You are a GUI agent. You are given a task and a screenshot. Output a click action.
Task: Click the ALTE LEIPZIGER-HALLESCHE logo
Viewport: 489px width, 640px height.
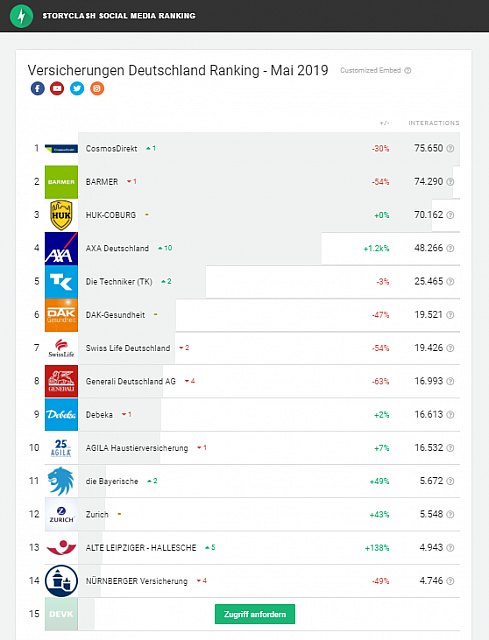coord(61,547)
